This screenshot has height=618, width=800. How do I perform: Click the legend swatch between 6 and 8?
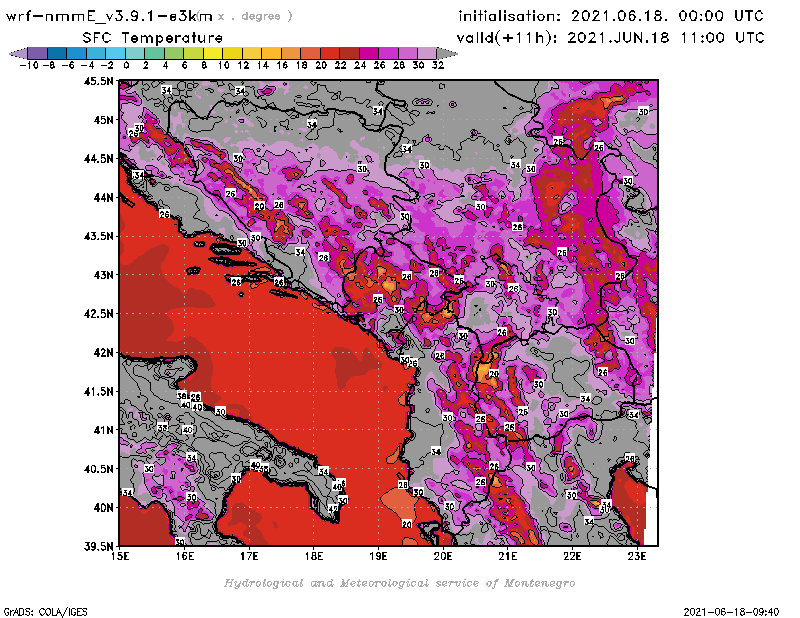tap(193, 53)
